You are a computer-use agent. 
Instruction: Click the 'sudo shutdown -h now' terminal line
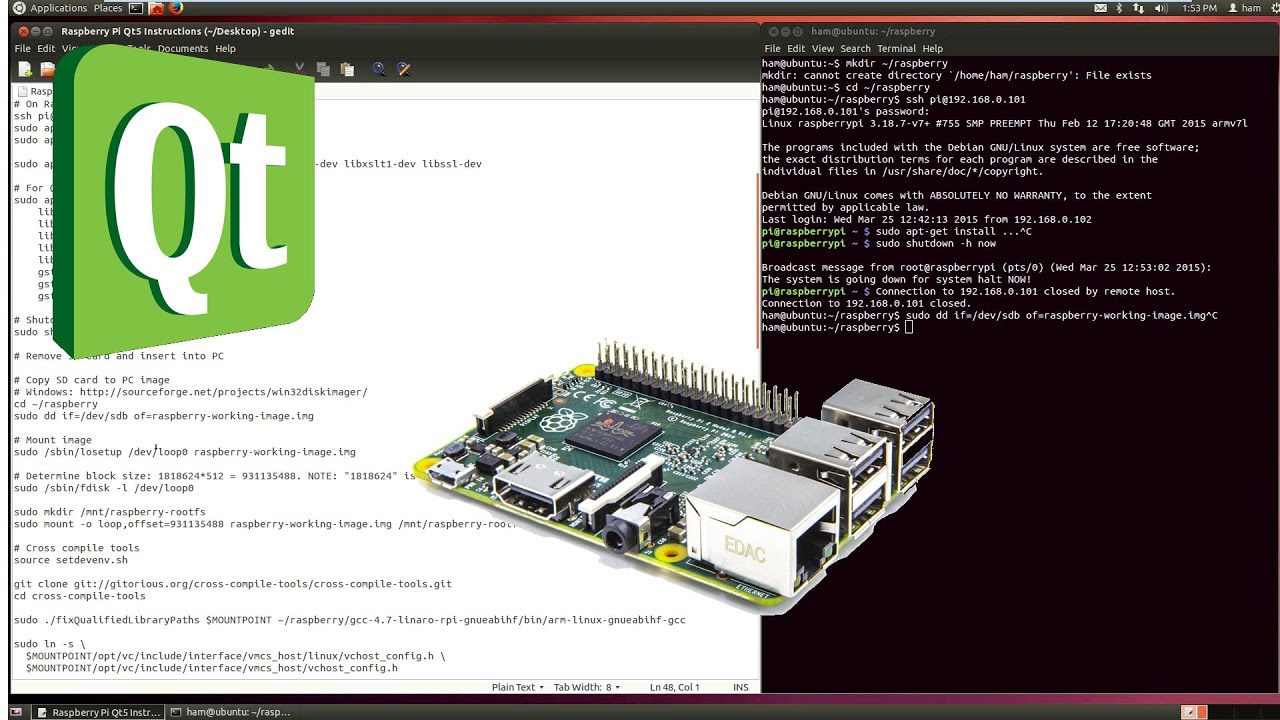coord(879,243)
